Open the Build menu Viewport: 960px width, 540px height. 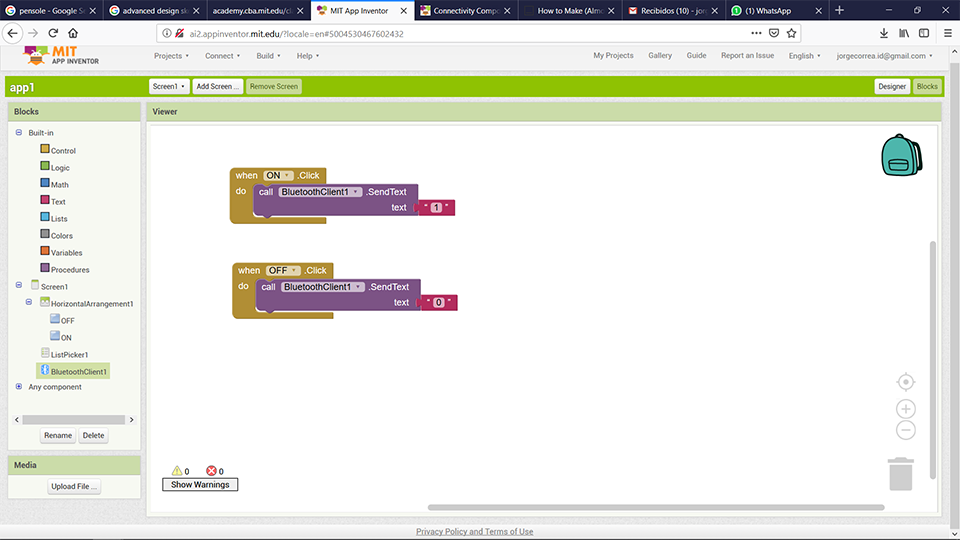(x=268, y=56)
